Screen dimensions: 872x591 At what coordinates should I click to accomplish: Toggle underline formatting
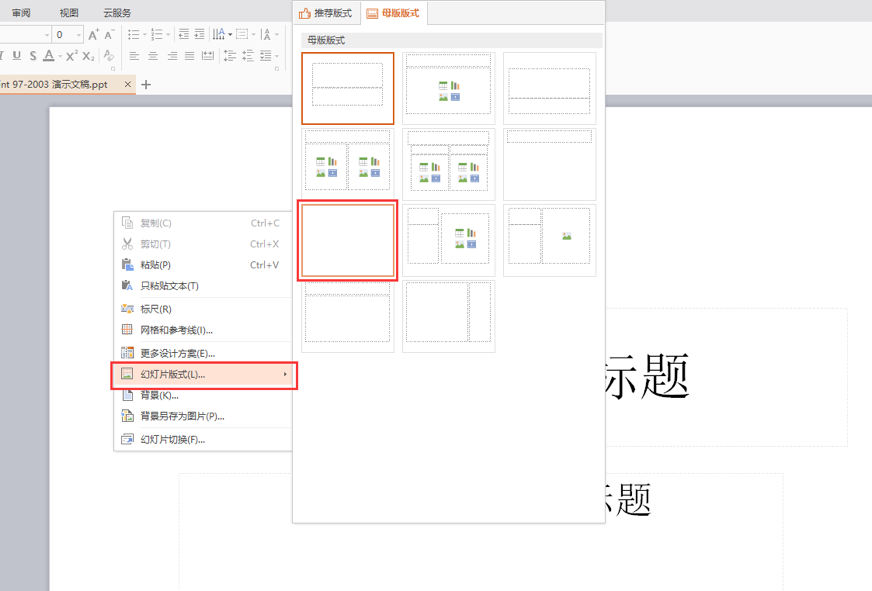[17, 56]
